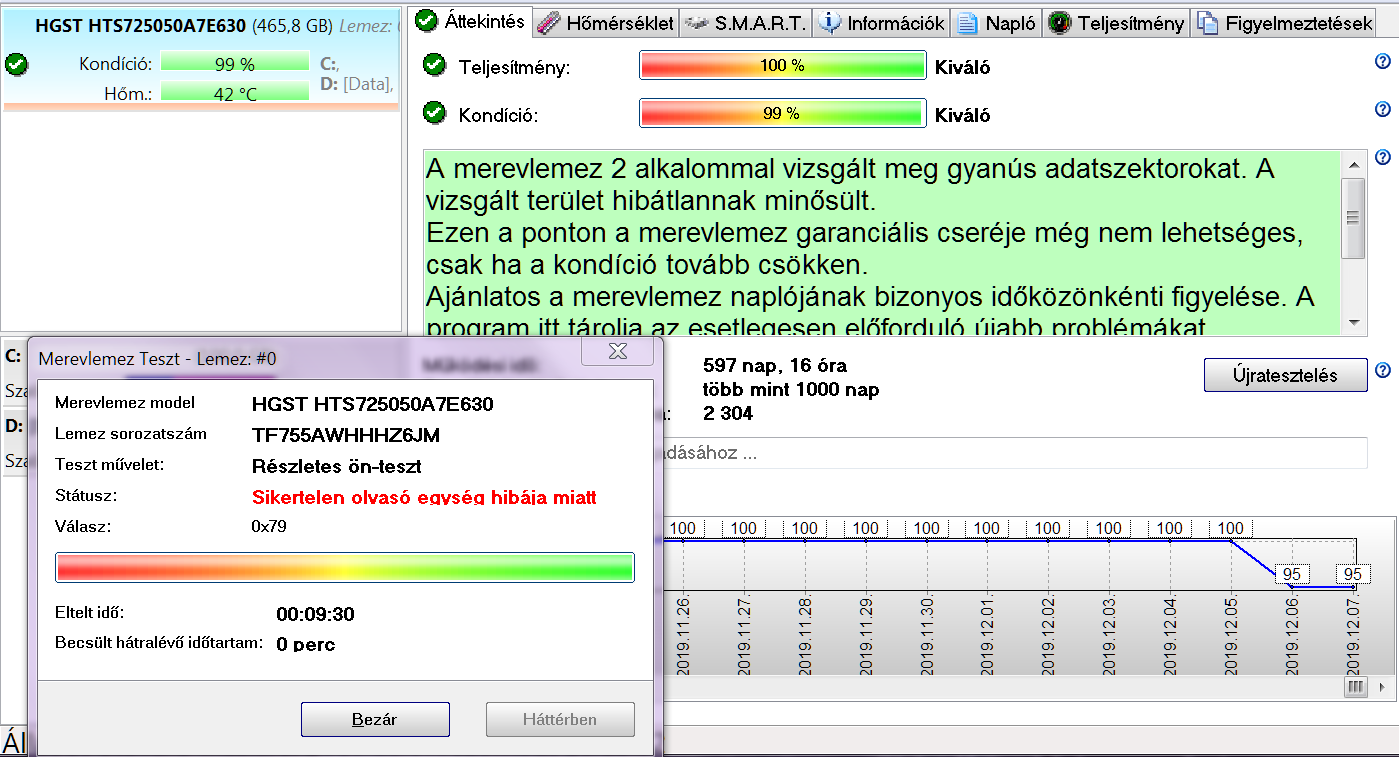Image resolution: width=1399 pixels, height=757 pixels.
Task: Click the Kondíció 99 % bar in overview
Action: 783,113
